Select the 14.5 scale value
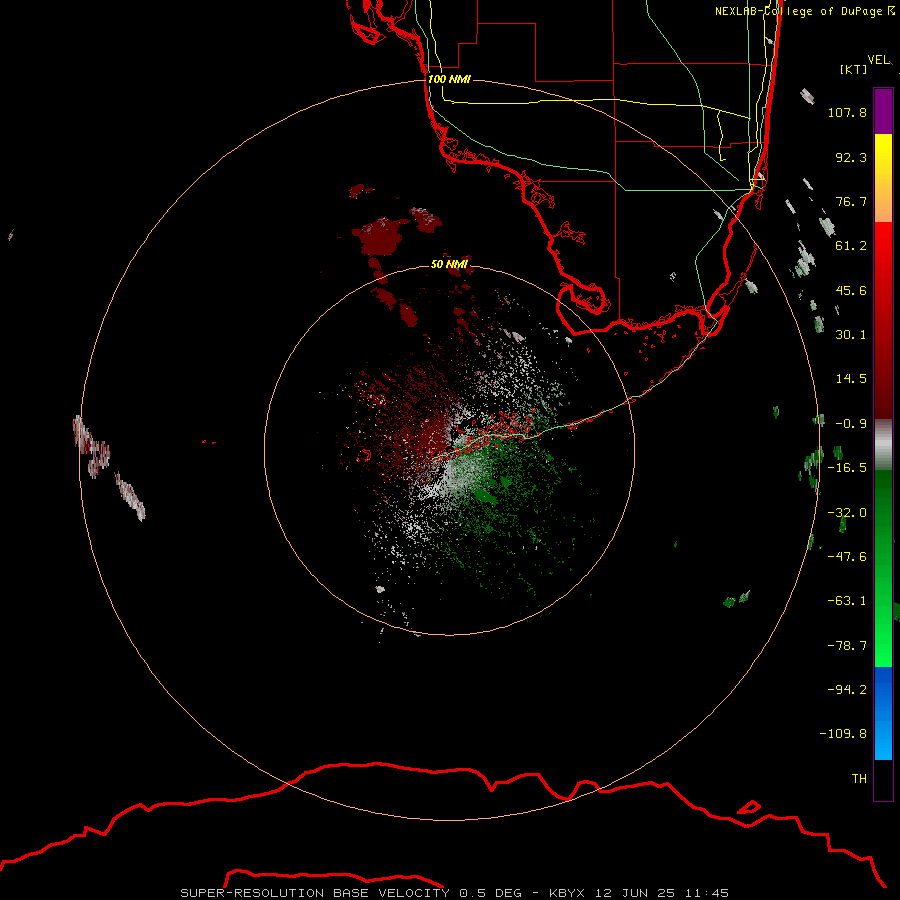This screenshot has height=900, width=900. (x=851, y=379)
